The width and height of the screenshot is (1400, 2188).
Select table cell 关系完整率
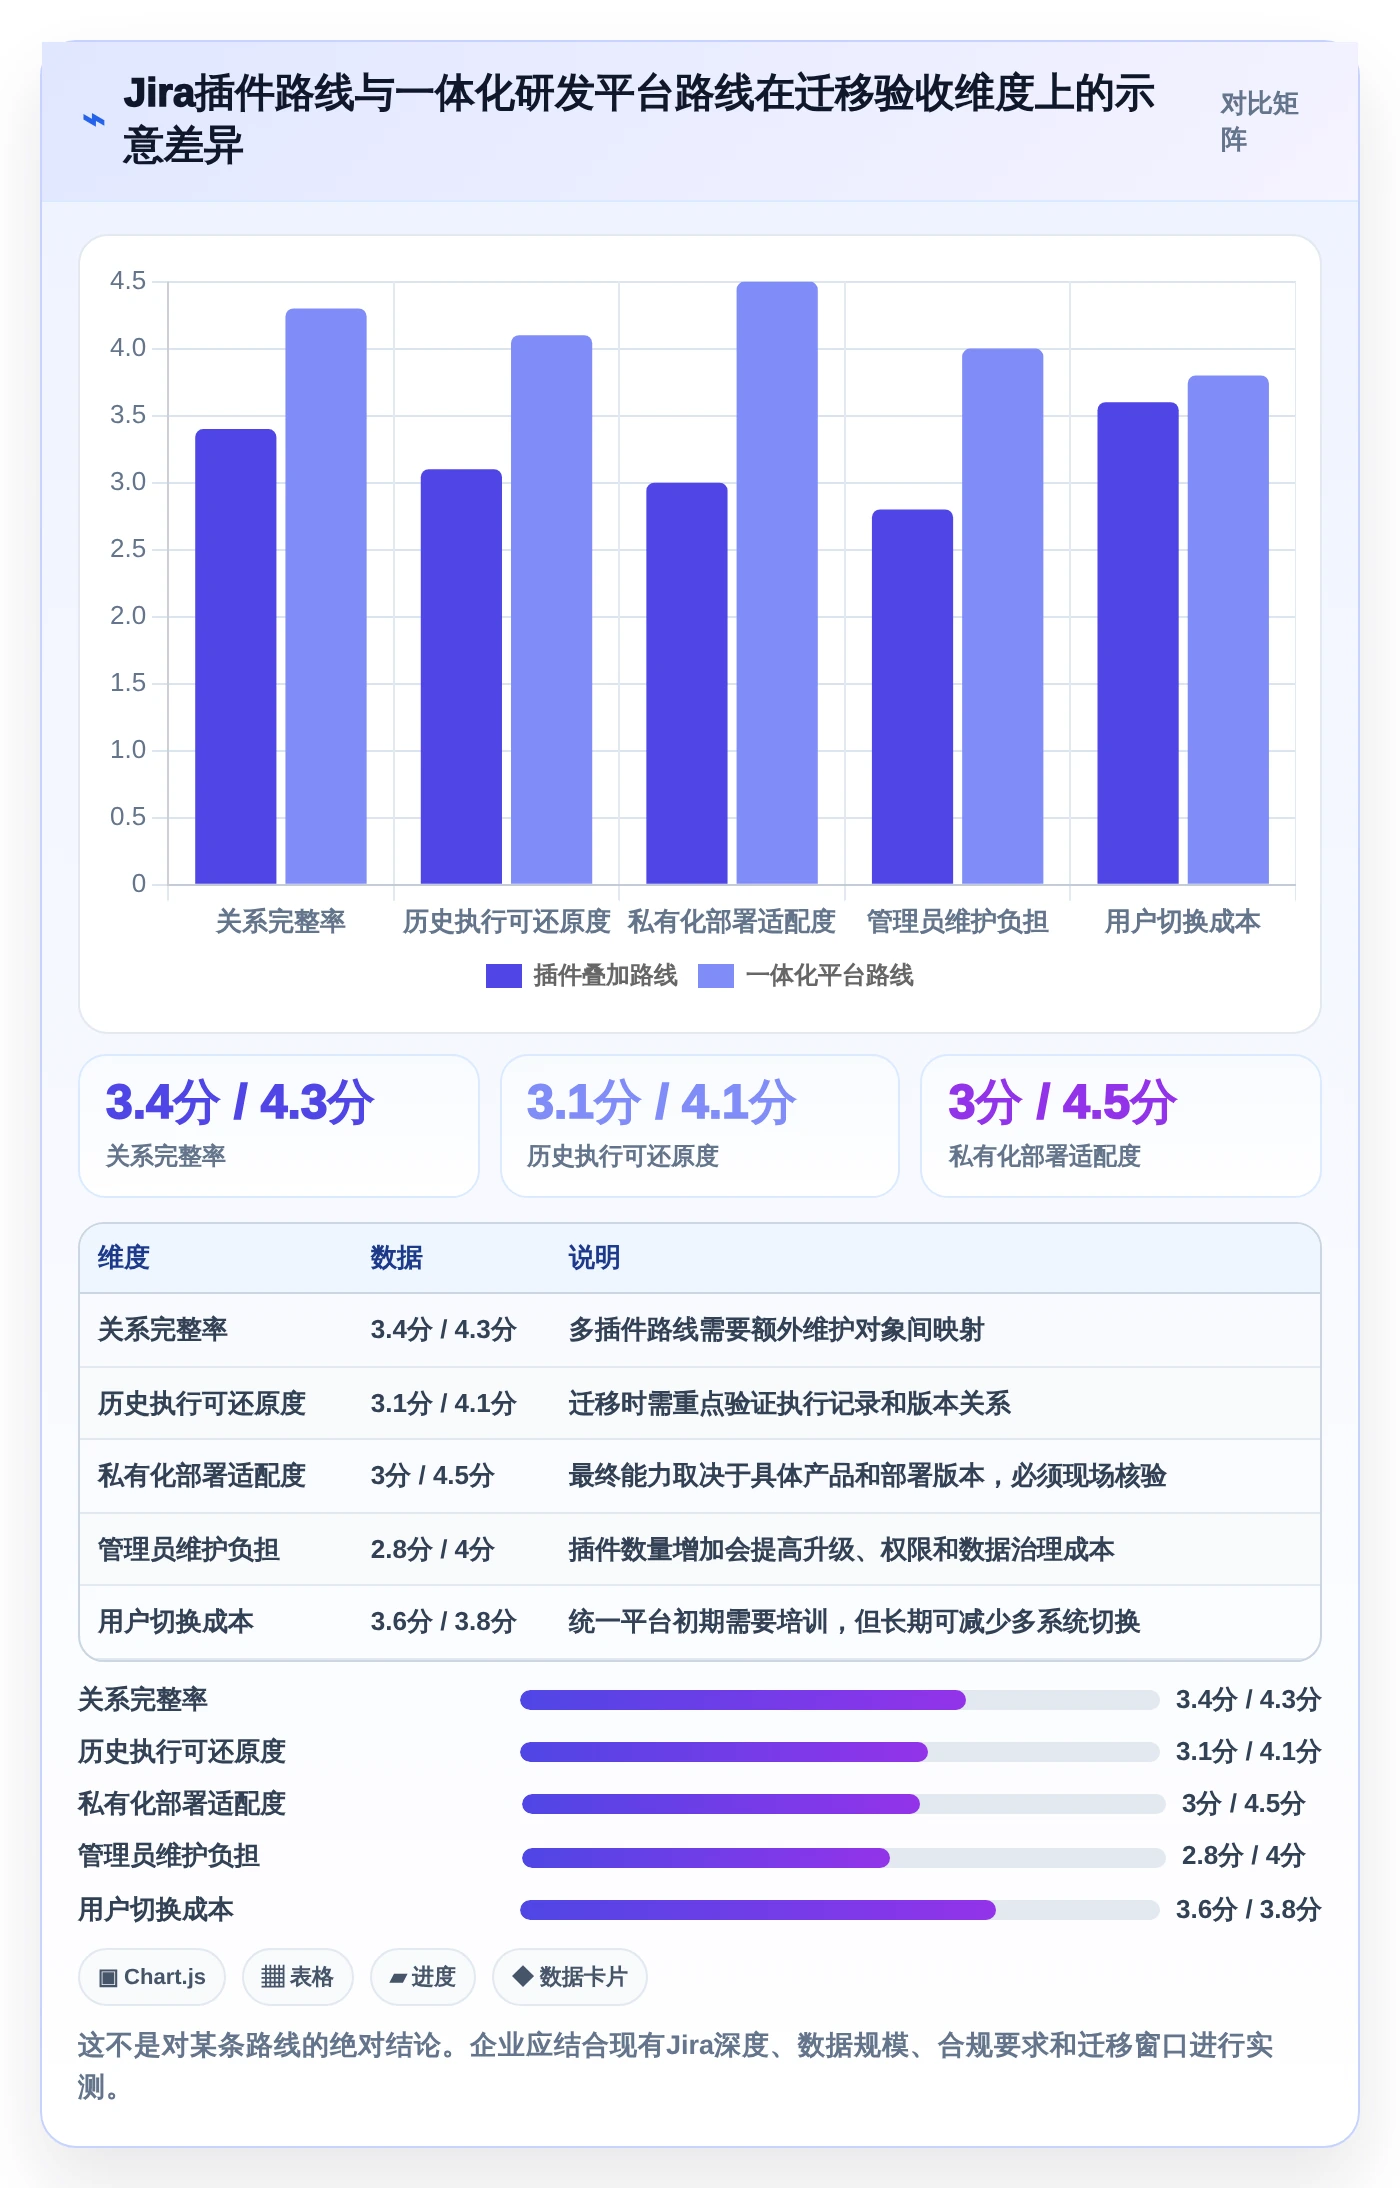[x=163, y=1330]
